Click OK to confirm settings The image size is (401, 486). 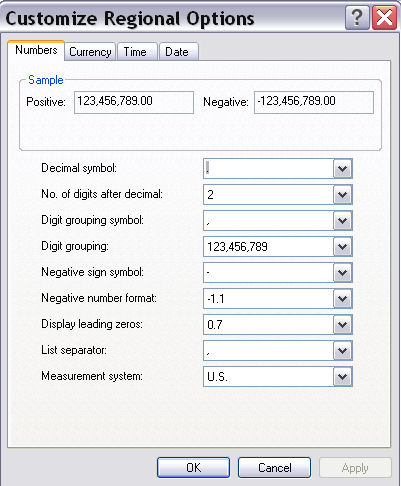tap(193, 468)
